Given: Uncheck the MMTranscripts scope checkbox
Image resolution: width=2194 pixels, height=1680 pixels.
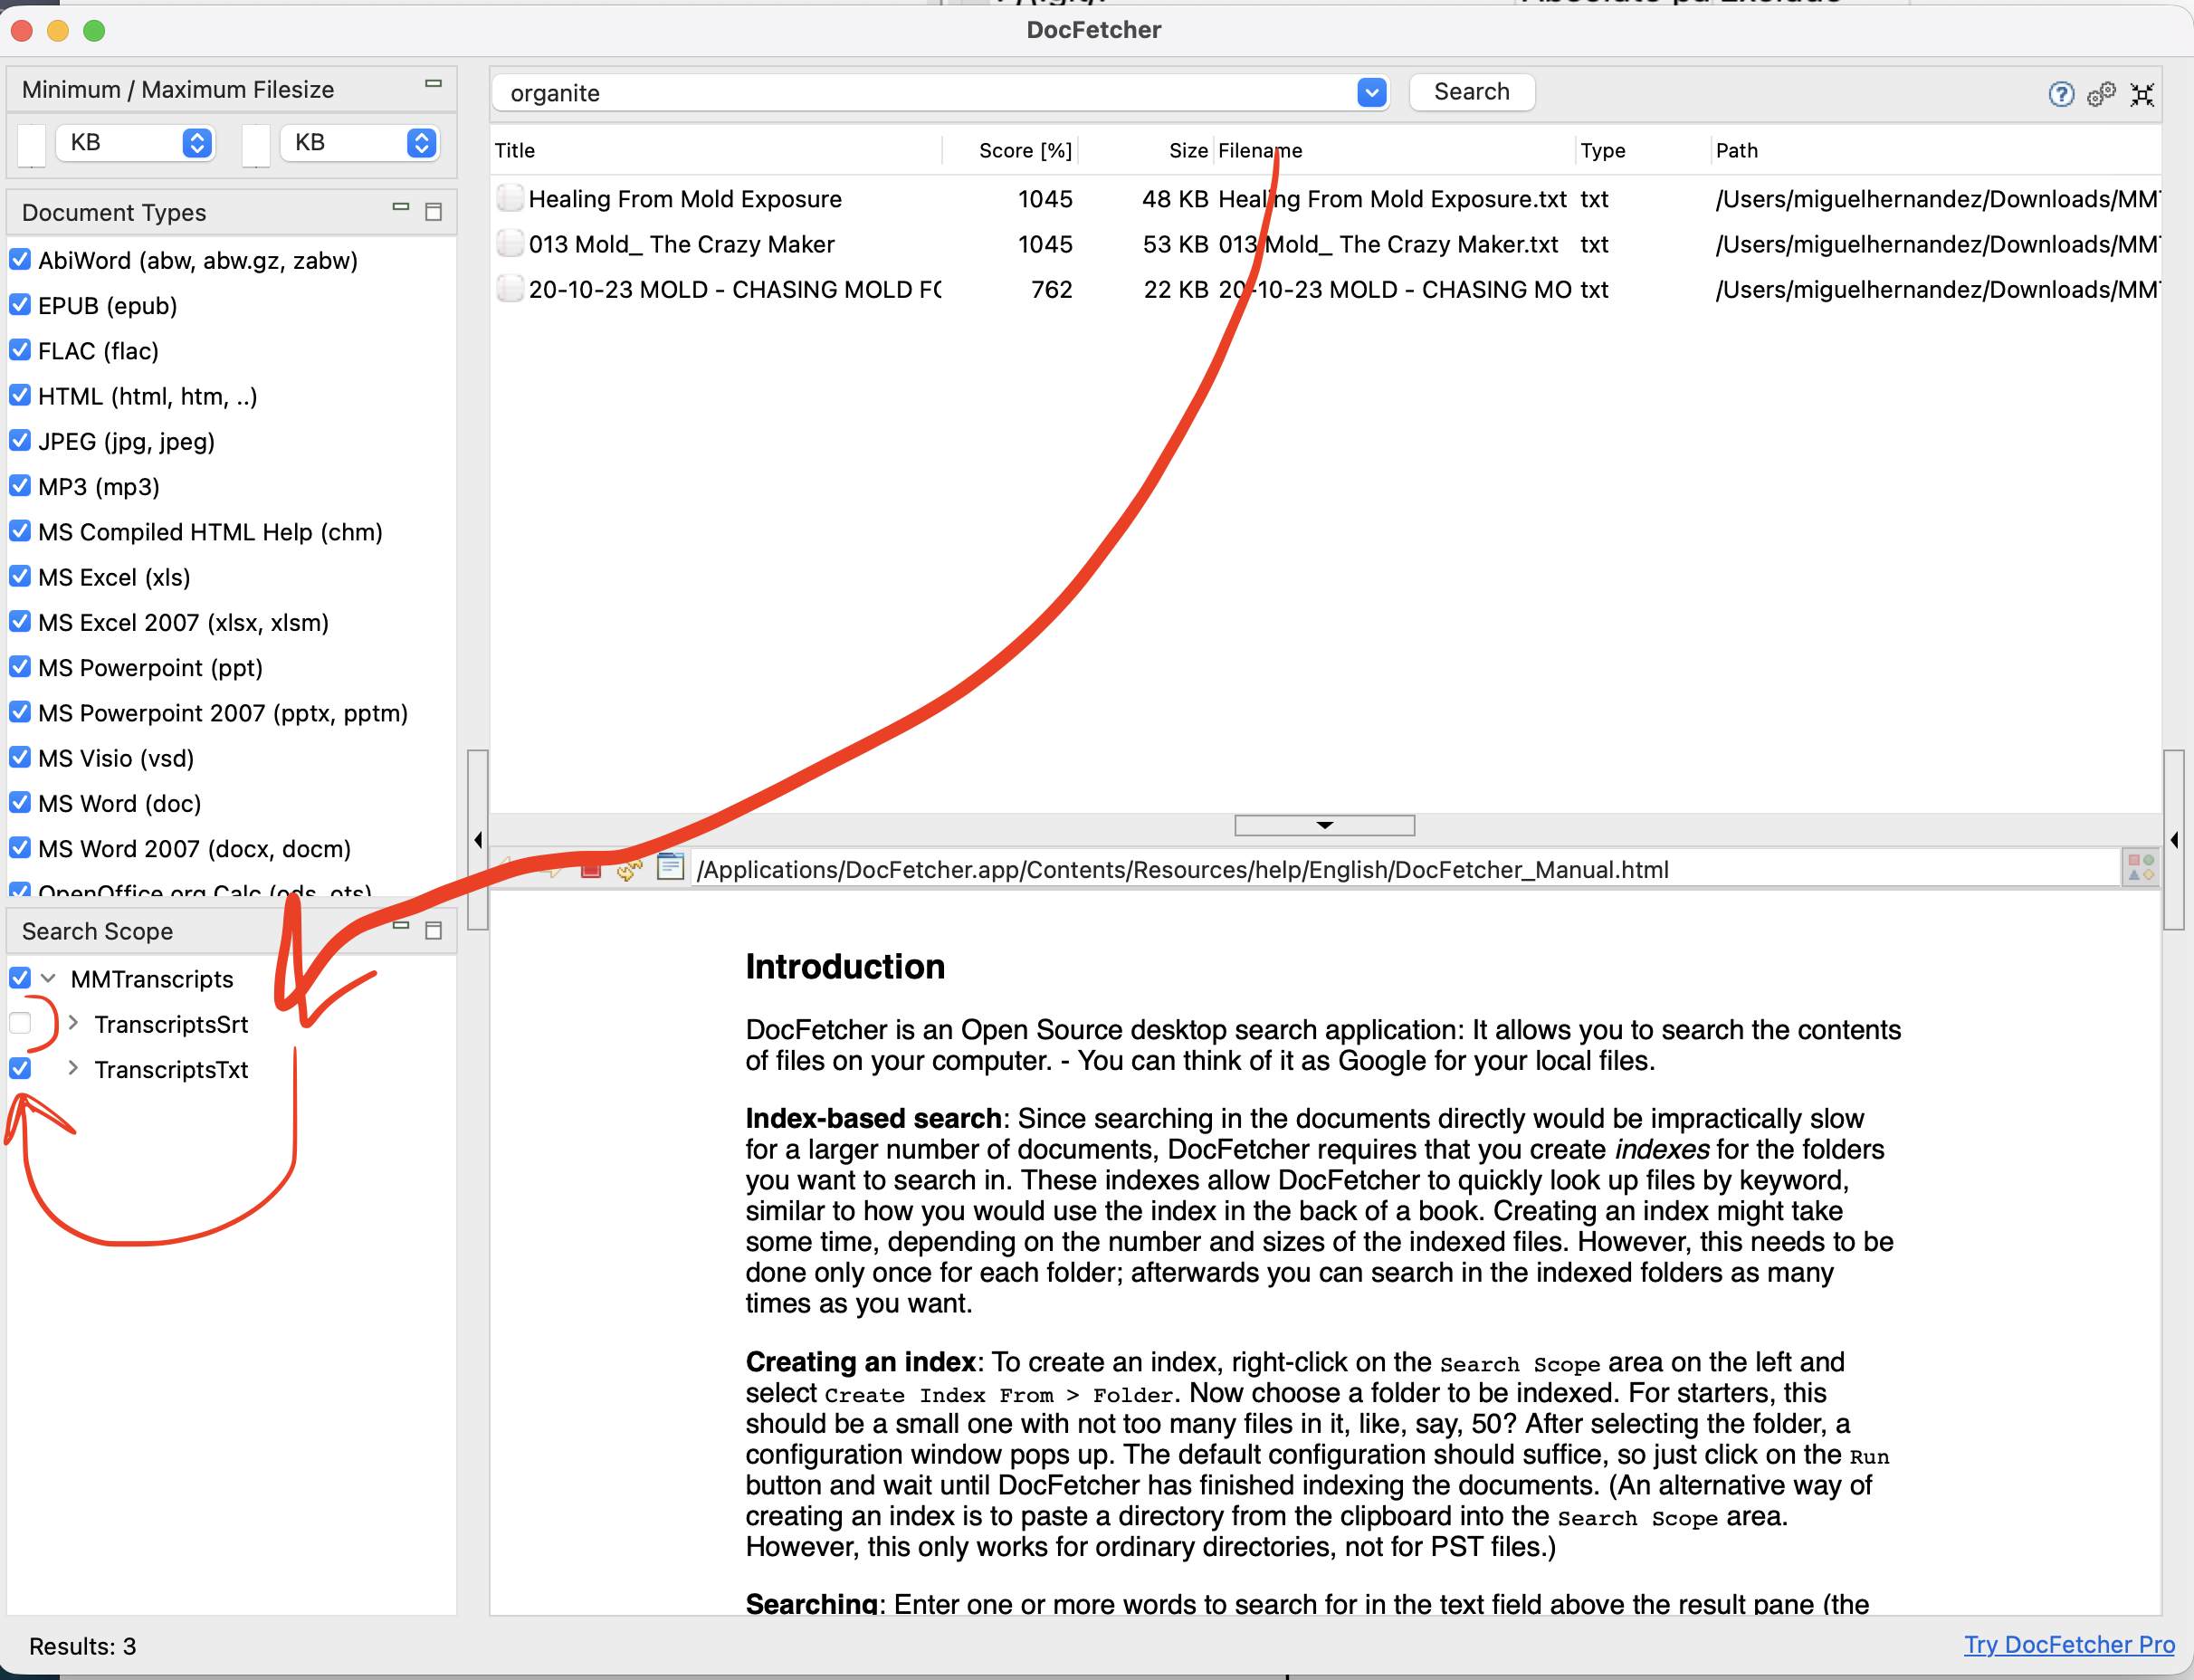Looking at the screenshot, I should pyautogui.click(x=20, y=978).
